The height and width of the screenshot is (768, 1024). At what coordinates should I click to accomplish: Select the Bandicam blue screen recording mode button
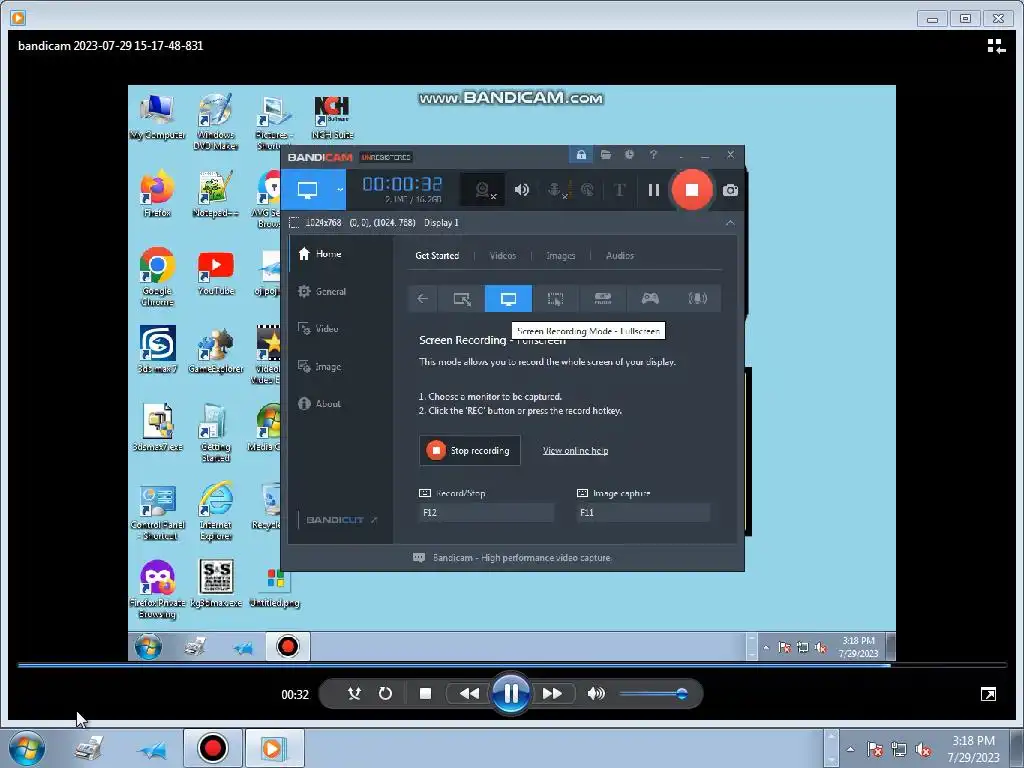coord(308,190)
